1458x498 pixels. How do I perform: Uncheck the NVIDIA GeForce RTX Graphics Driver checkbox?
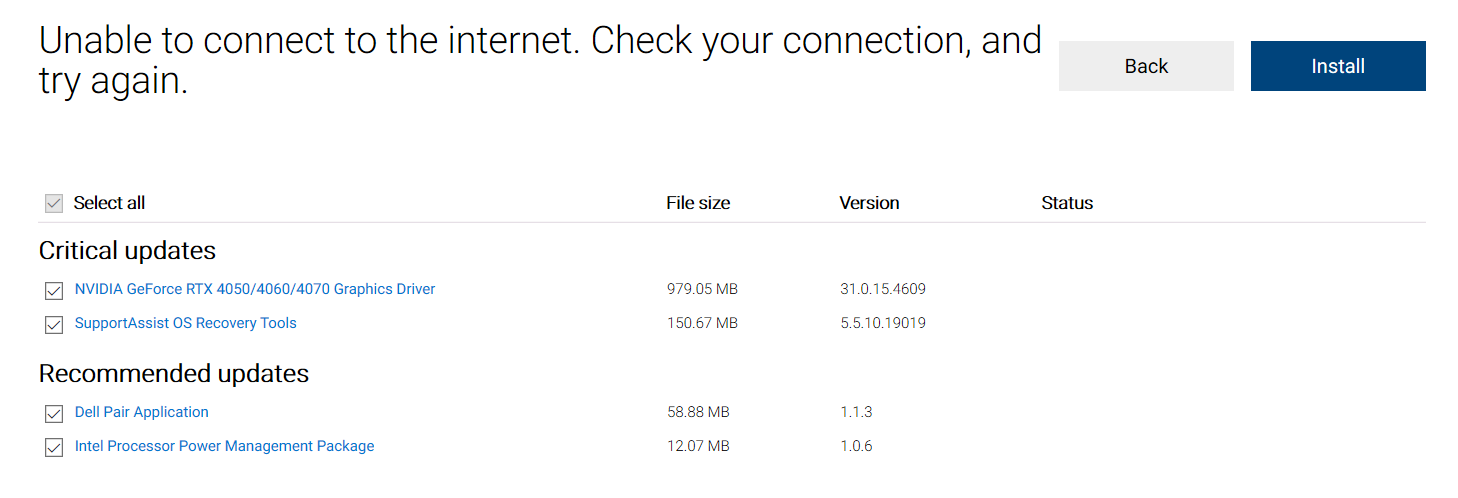coord(54,291)
